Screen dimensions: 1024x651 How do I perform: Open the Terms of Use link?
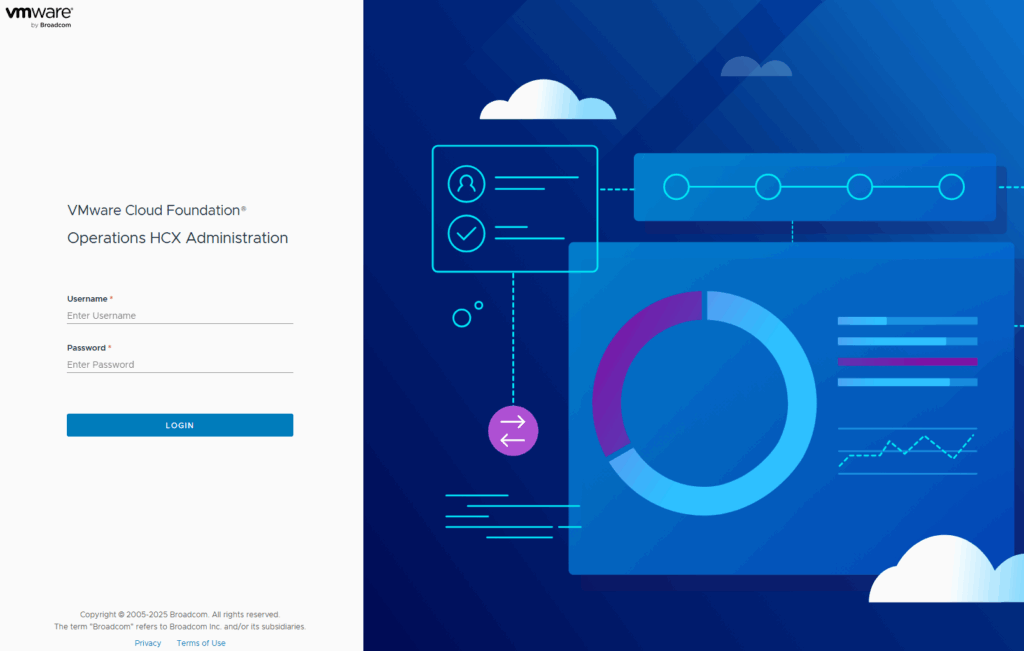[x=201, y=643]
